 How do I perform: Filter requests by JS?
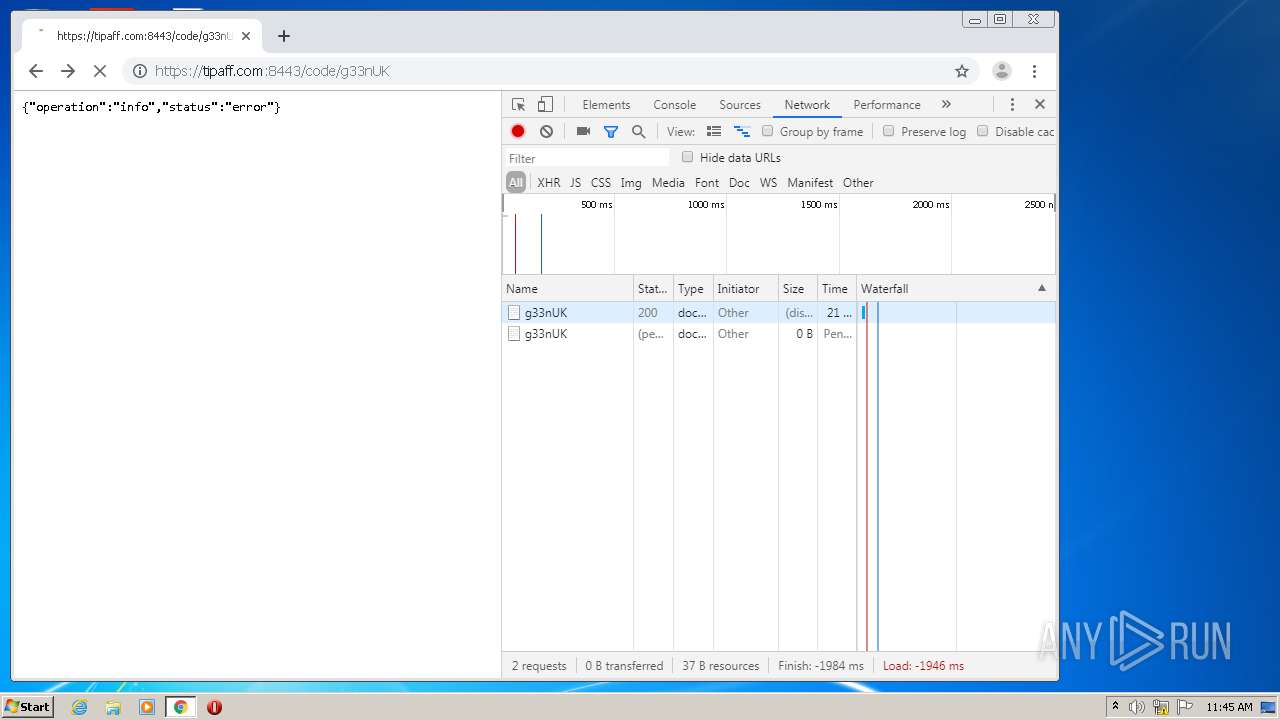click(x=575, y=182)
